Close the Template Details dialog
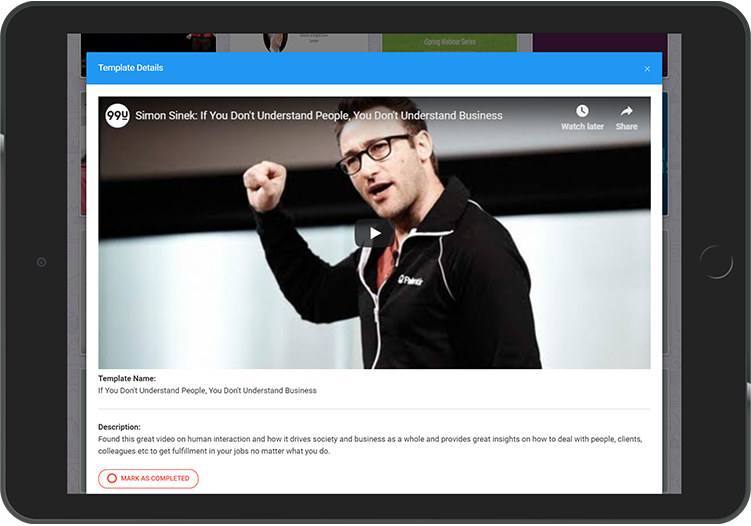This screenshot has height=526, width=751. pyautogui.click(x=647, y=69)
